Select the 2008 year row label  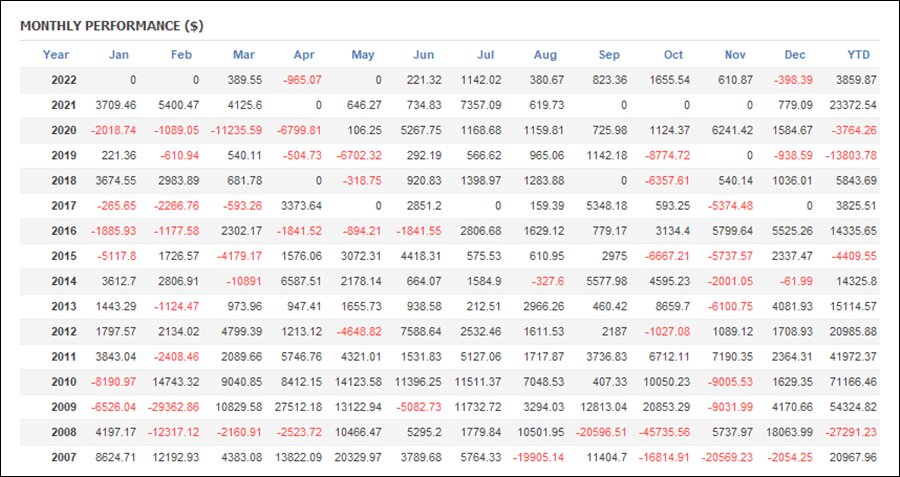64,433
